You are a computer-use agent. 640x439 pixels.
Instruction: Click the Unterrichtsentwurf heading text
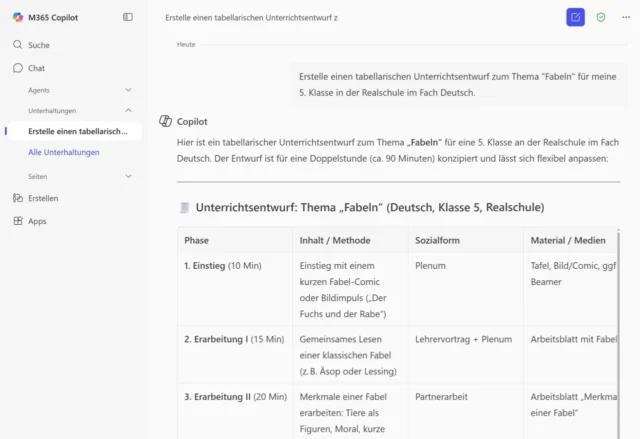pos(370,208)
